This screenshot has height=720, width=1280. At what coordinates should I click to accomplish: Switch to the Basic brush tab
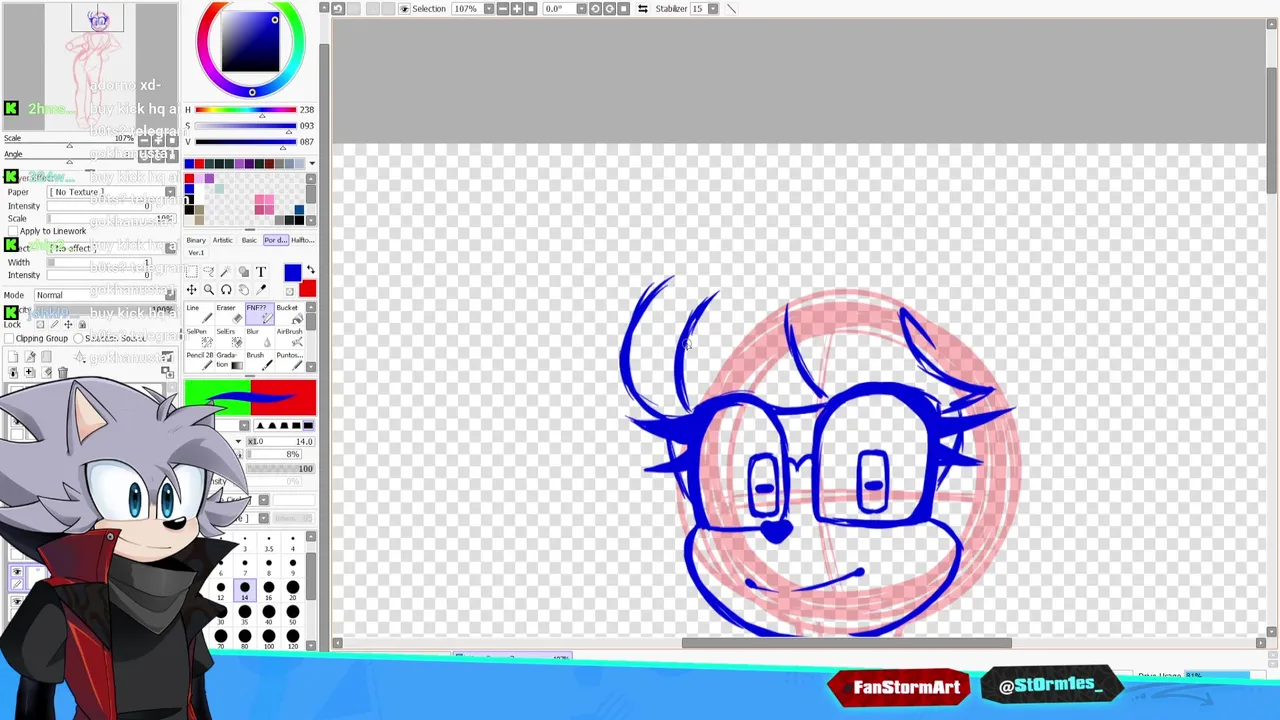coord(249,240)
